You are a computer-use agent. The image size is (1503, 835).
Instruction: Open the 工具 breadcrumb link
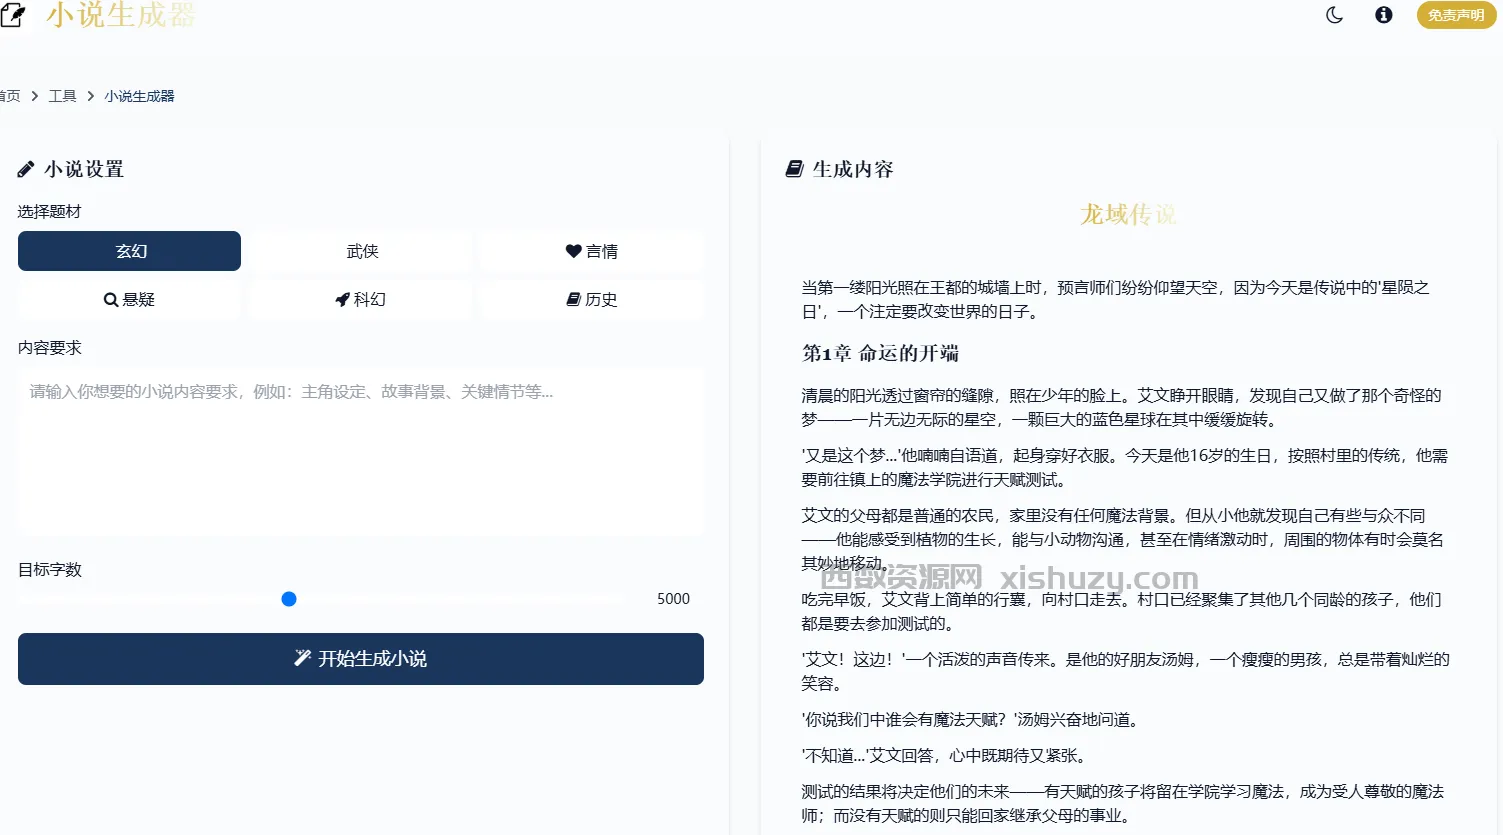(61, 95)
